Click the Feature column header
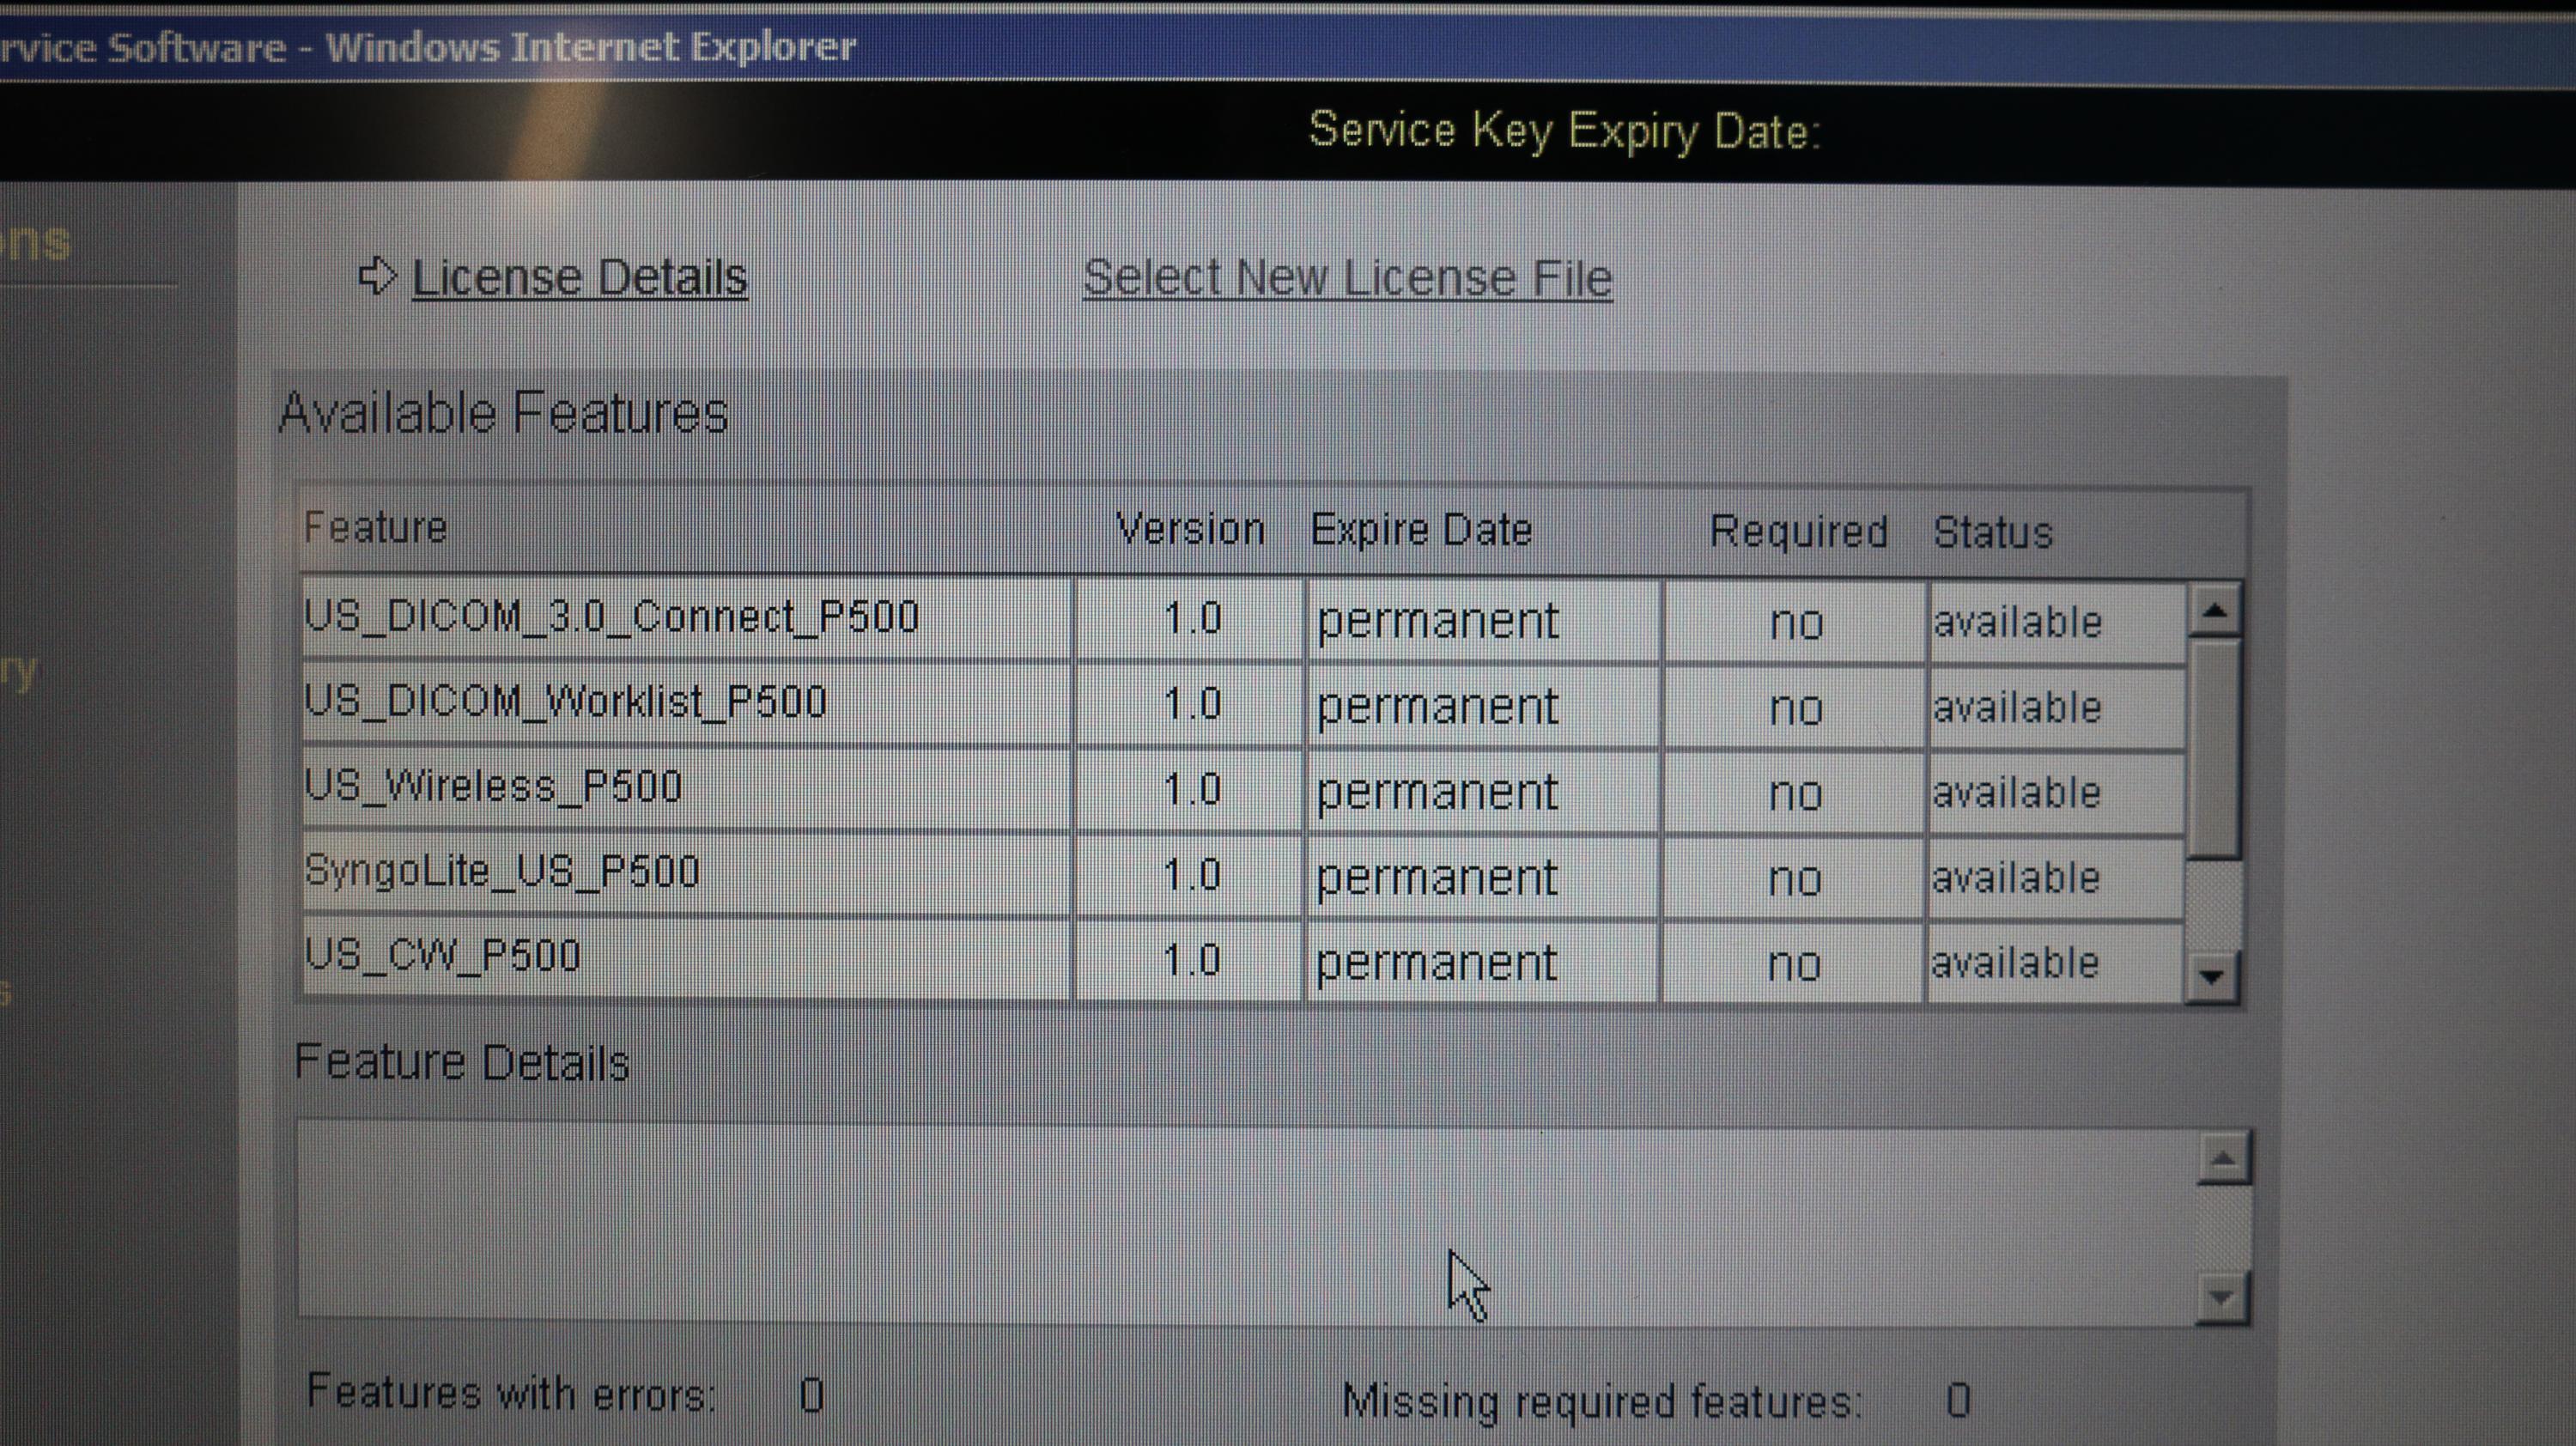This screenshot has width=2576, height=1446. 375,527
